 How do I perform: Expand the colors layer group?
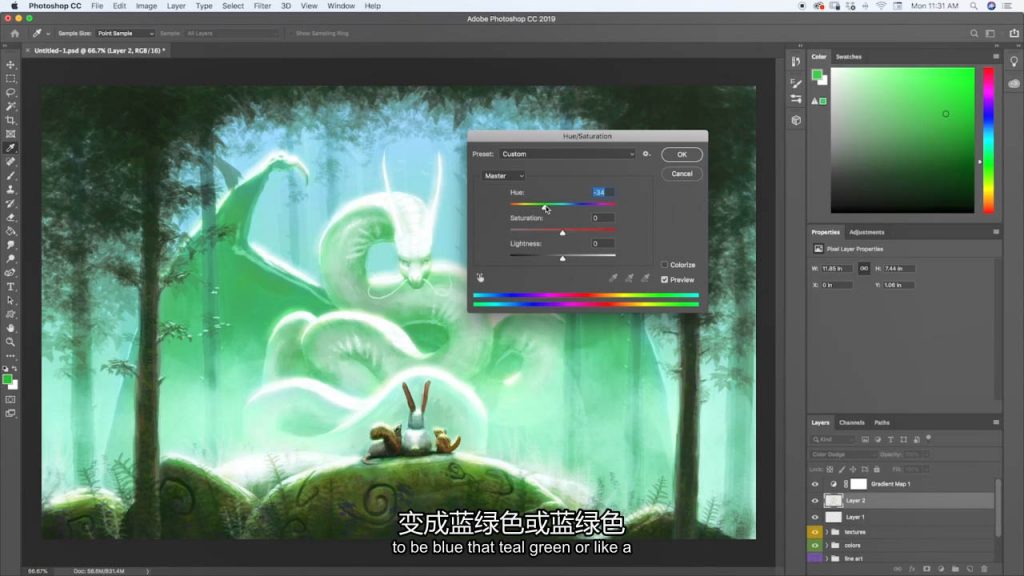click(x=826, y=545)
